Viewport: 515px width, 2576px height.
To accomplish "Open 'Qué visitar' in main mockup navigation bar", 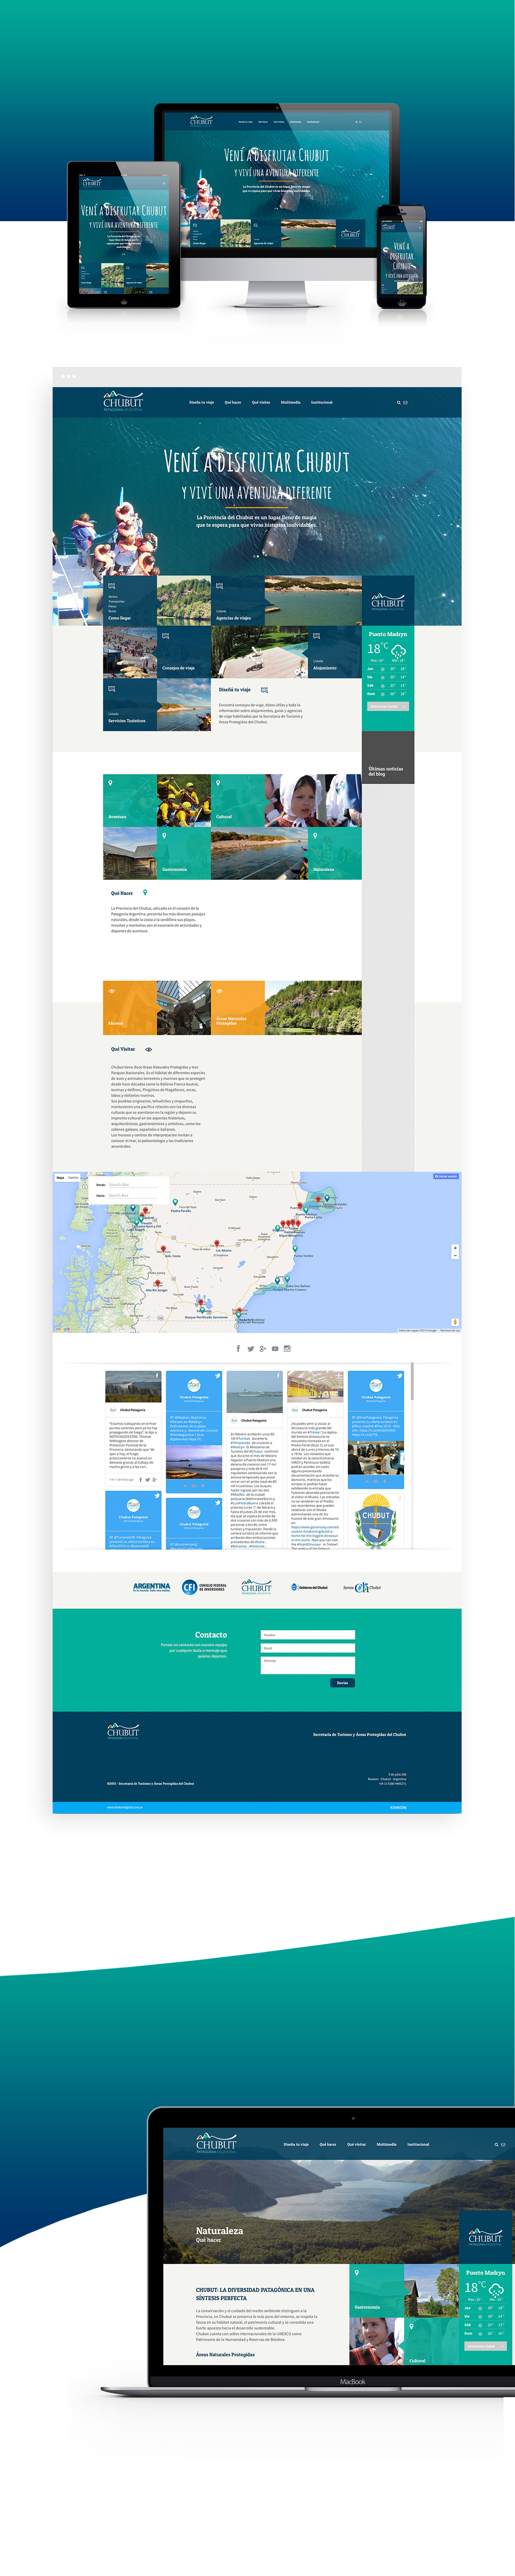I will (x=261, y=402).
